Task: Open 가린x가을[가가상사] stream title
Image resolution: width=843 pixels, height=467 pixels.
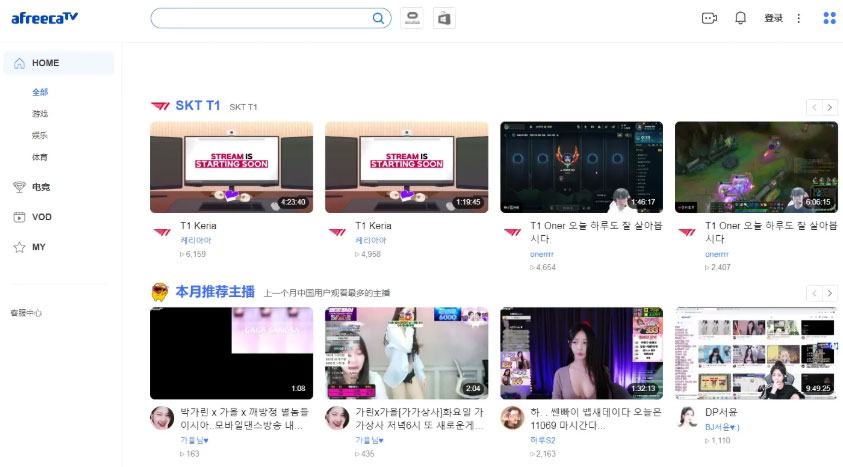Action: pos(419,419)
